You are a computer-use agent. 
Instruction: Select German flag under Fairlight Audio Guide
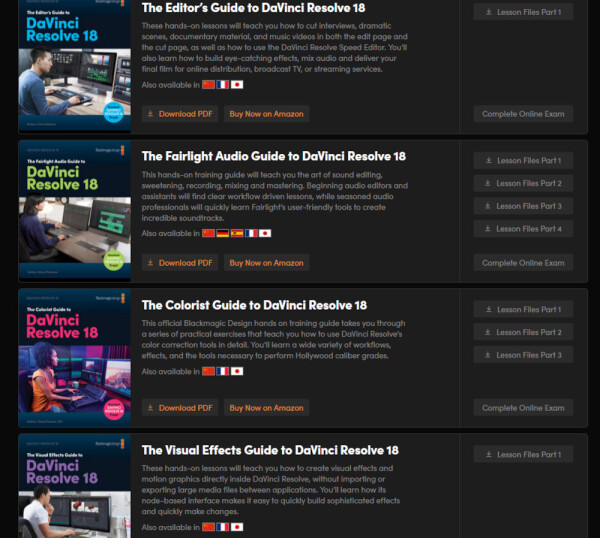coord(223,233)
